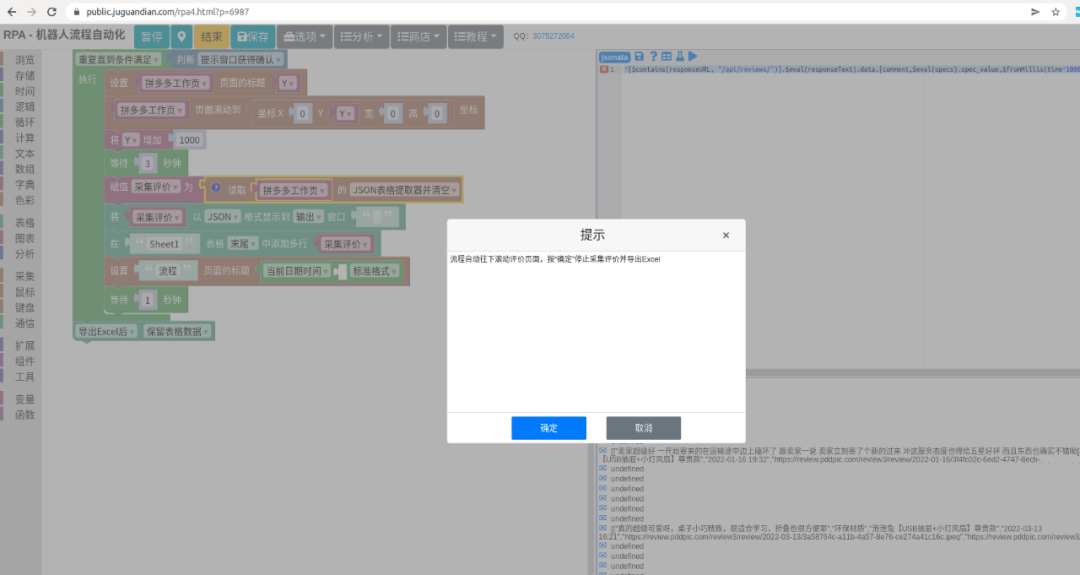Open the 导出Excel后 dropdown

point(106,332)
